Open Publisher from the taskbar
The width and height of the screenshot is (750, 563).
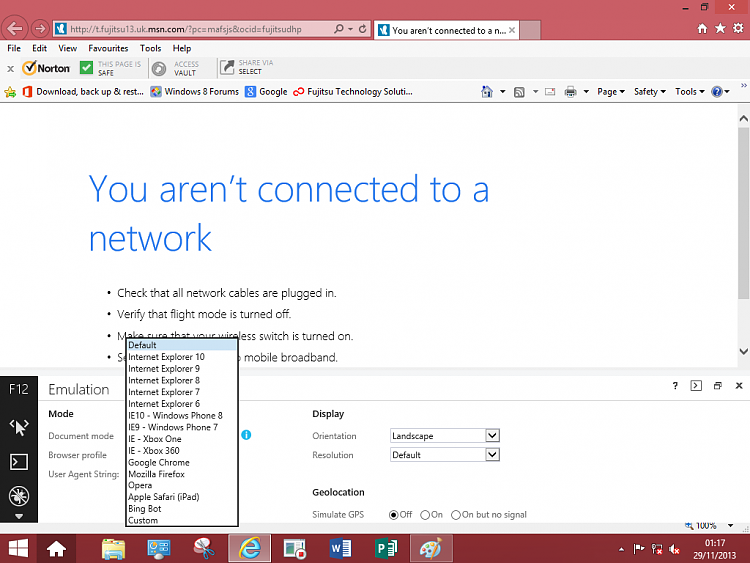point(386,549)
